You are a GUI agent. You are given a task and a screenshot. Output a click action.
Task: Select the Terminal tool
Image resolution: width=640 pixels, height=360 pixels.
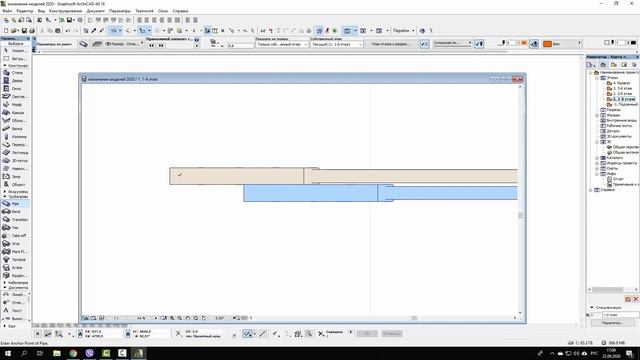point(14,260)
